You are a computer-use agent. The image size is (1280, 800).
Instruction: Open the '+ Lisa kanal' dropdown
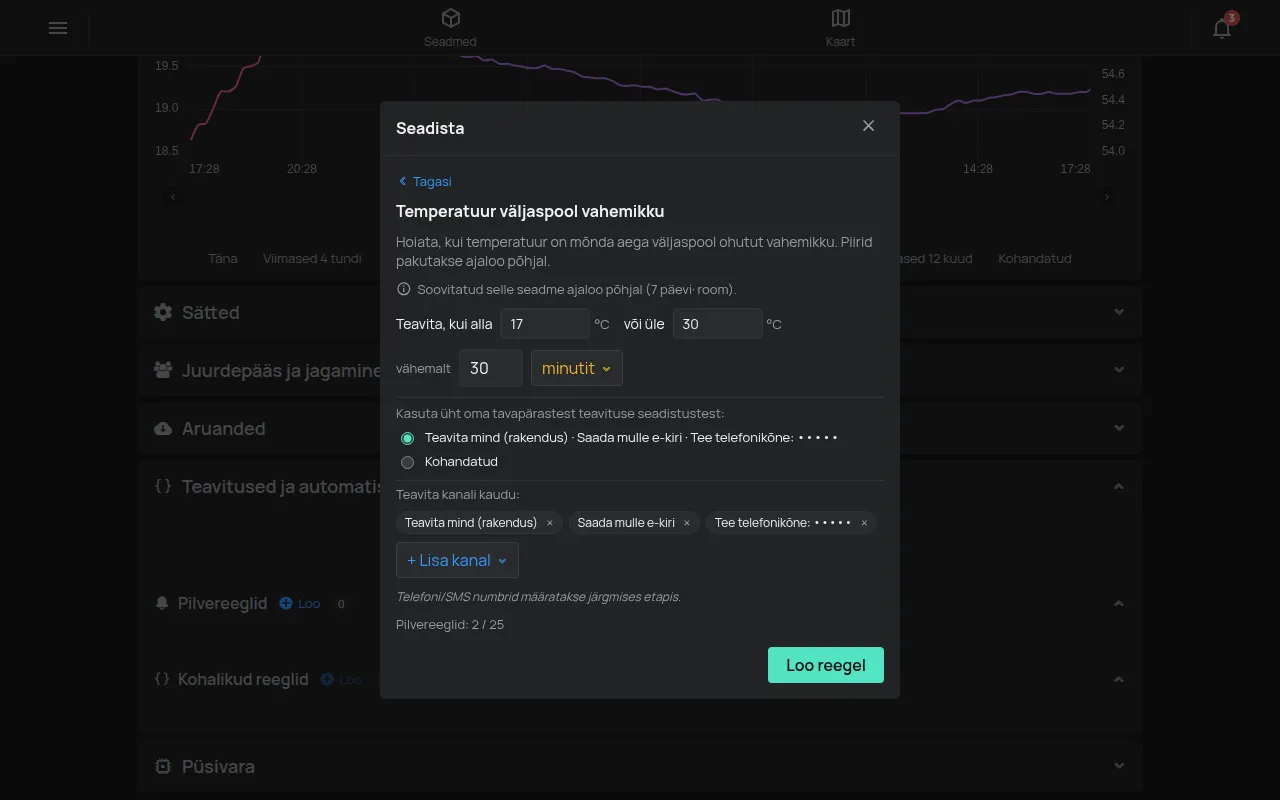coord(457,560)
